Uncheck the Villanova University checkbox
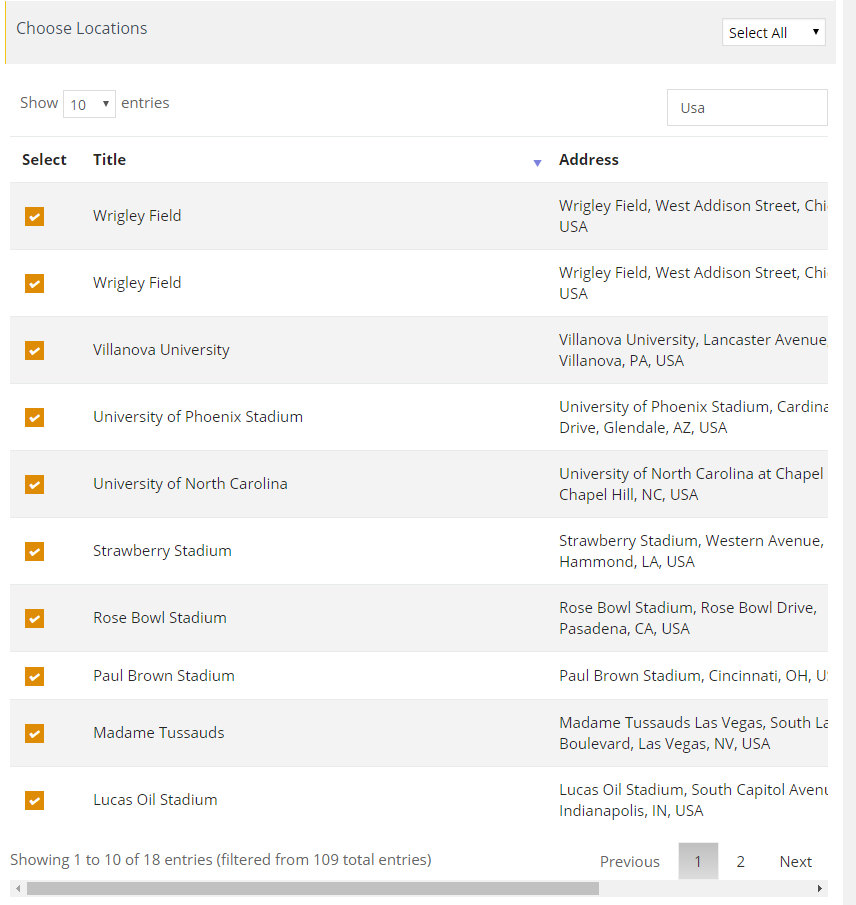856x905 pixels. (35, 350)
